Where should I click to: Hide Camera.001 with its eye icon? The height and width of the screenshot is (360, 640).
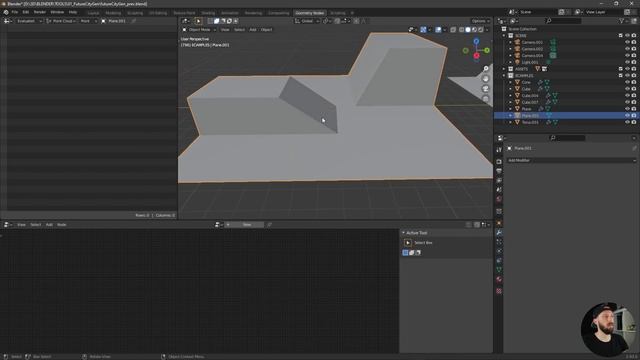click(x=627, y=42)
